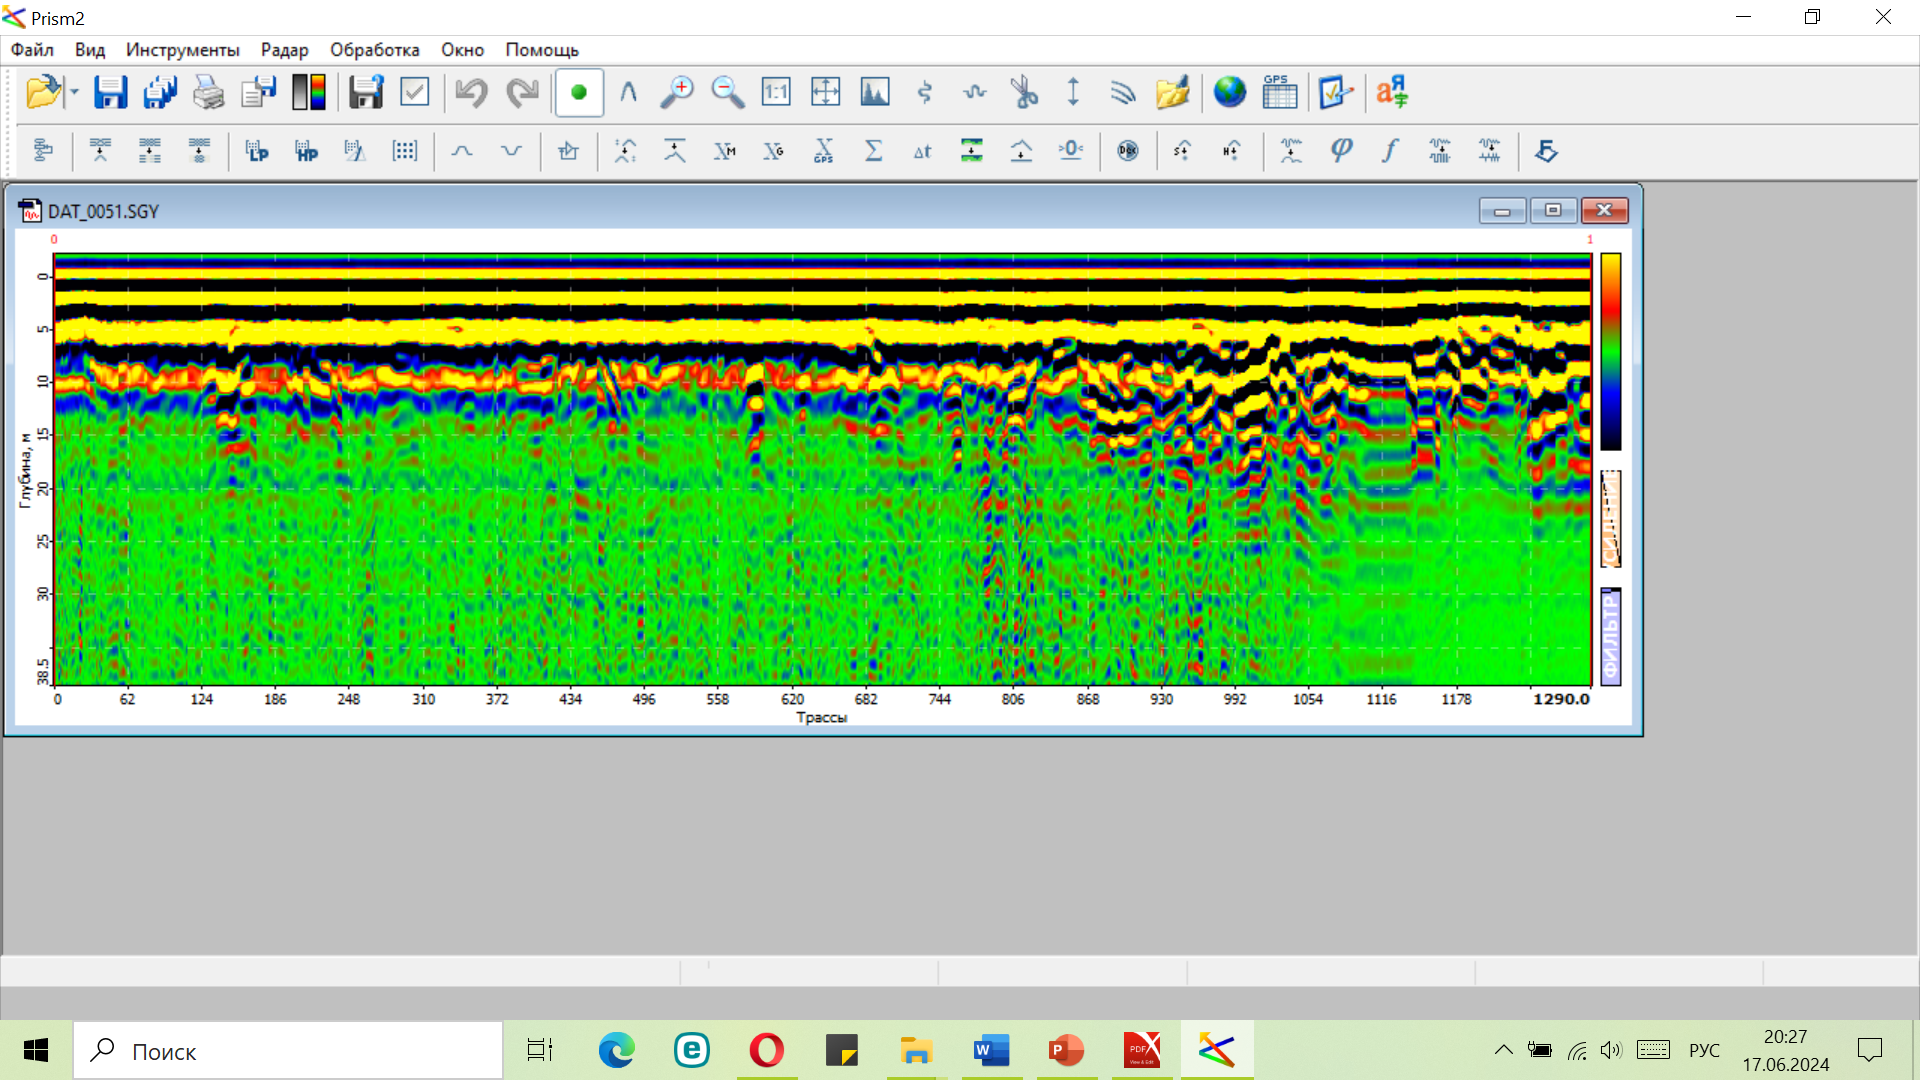Image resolution: width=1920 pixels, height=1080 pixels.
Task: Apply the LP low-pass filter tool
Action: tap(257, 151)
